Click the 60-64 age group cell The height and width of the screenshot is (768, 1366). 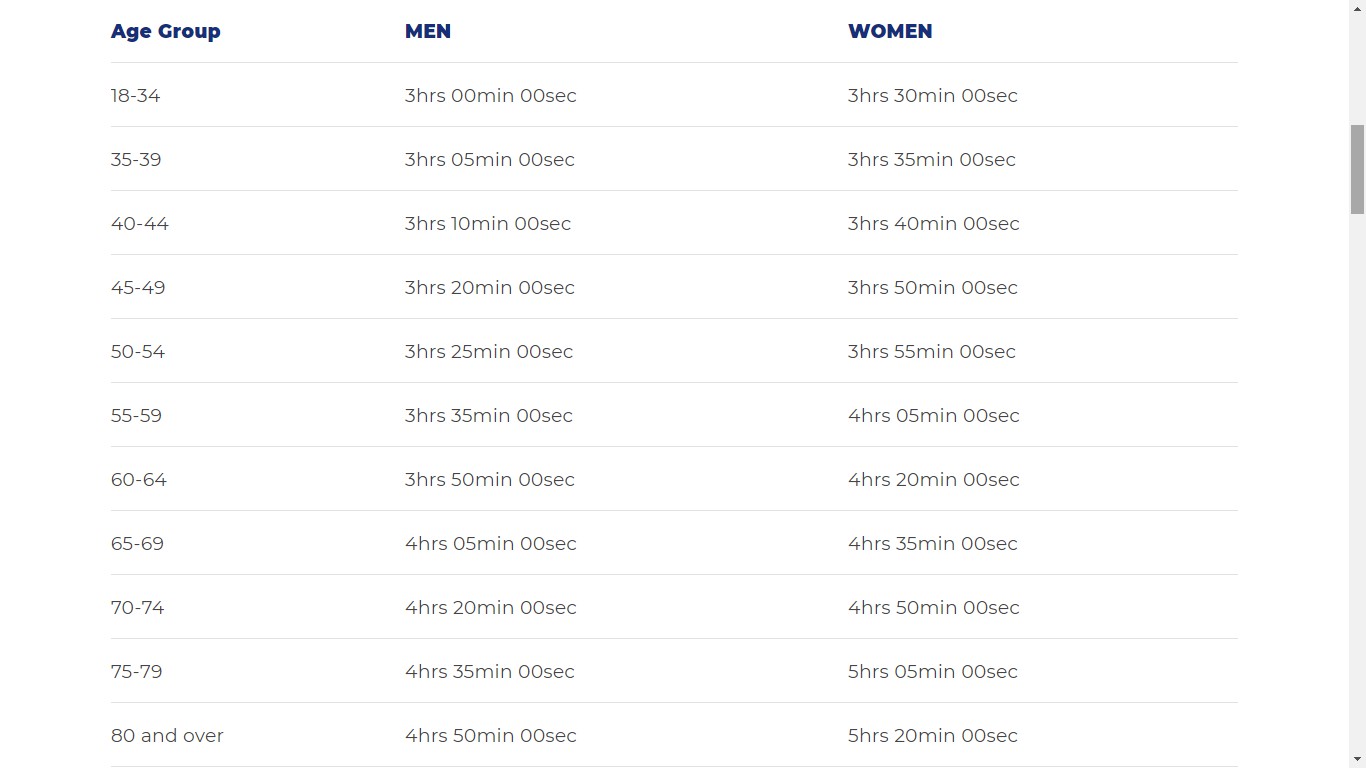pos(139,480)
